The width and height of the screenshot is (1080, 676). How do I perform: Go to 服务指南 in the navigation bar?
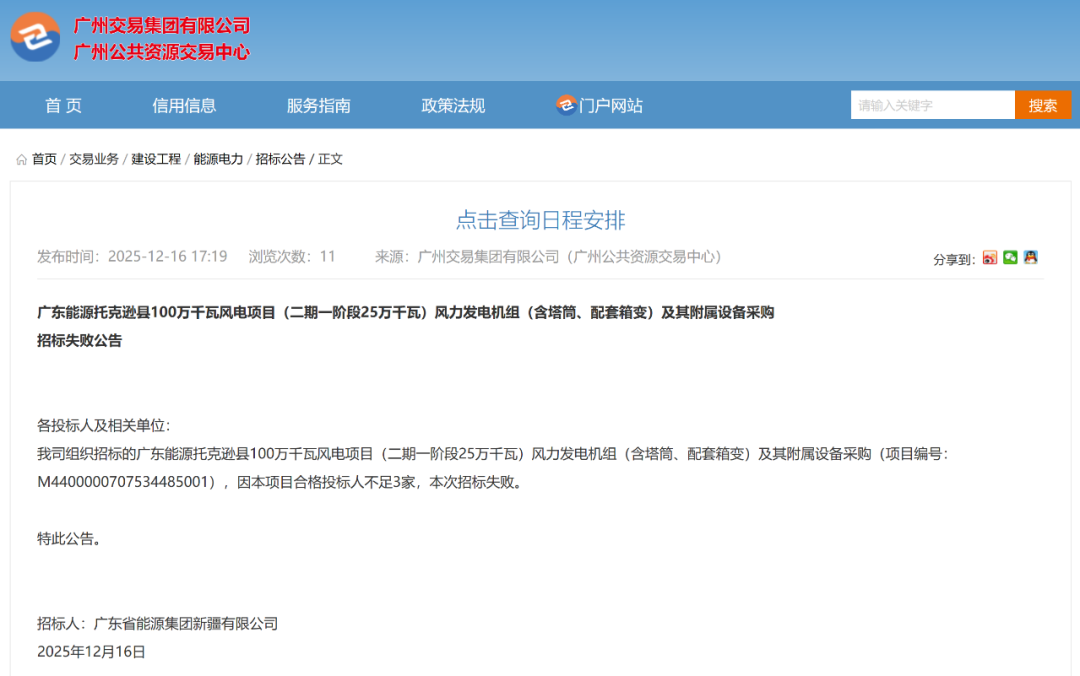(x=318, y=106)
